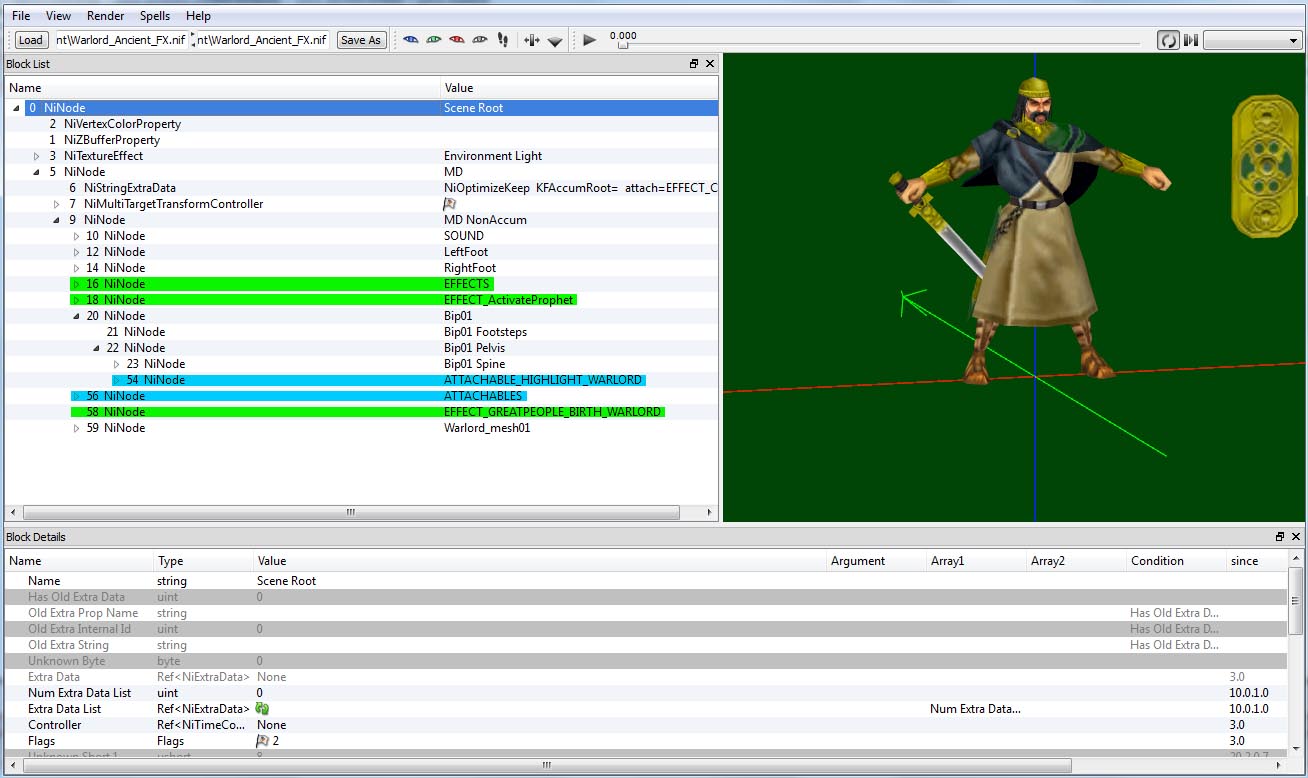Open the View menu

coord(58,16)
